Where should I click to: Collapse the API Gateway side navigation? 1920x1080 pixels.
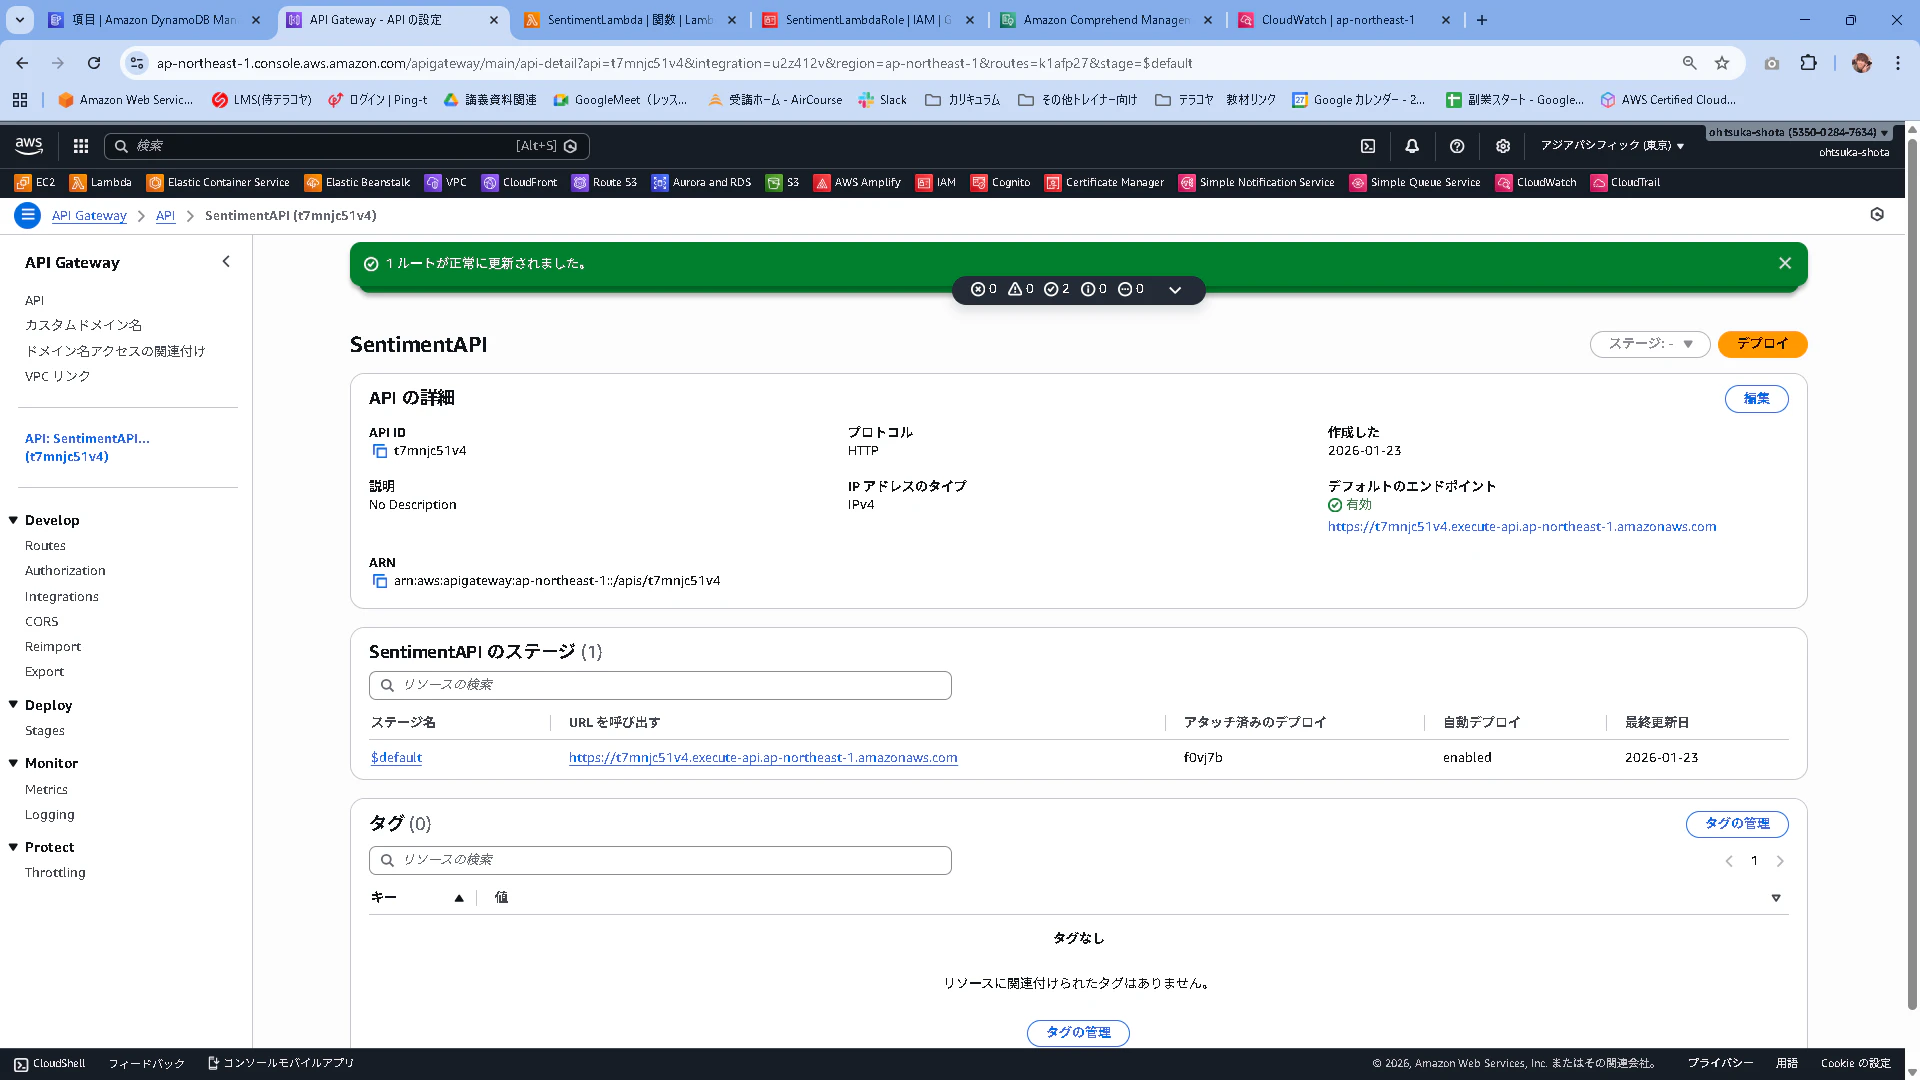click(226, 262)
